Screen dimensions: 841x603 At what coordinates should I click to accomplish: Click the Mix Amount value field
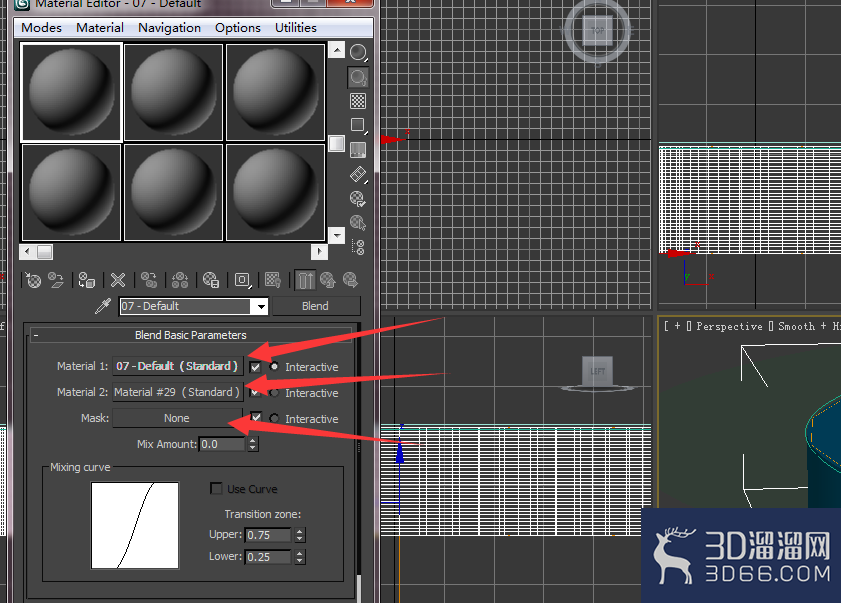(x=223, y=444)
